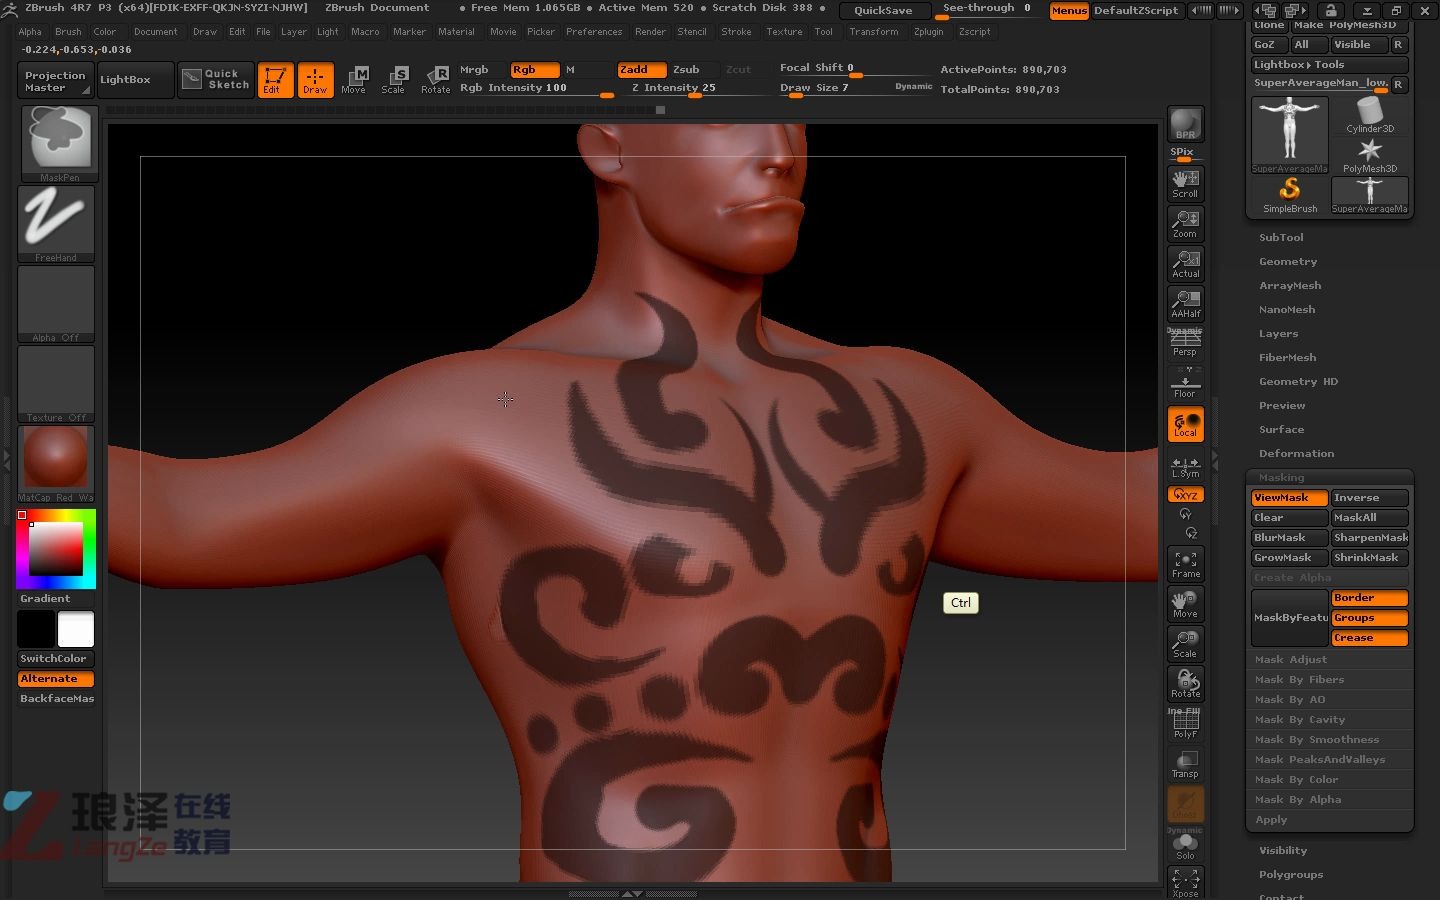Select the Cylinder3D tool thumbnail
Image resolution: width=1440 pixels, height=900 pixels.
pyautogui.click(x=1370, y=115)
